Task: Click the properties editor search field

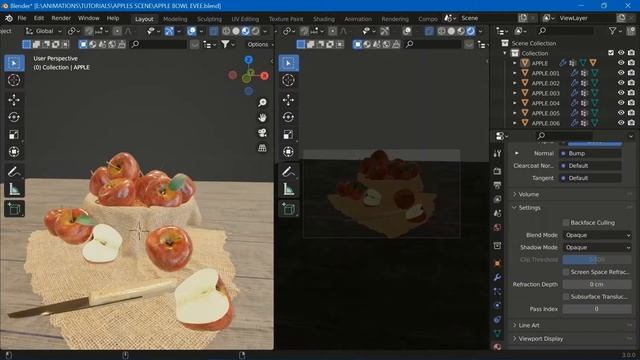Action: click(565, 136)
